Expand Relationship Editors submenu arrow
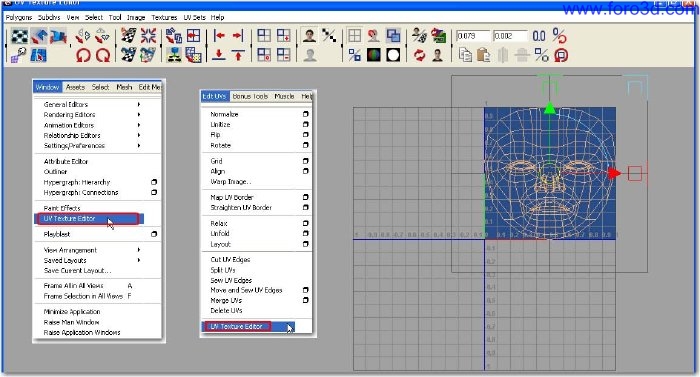The width and height of the screenshot is (700, 377). 139,135
